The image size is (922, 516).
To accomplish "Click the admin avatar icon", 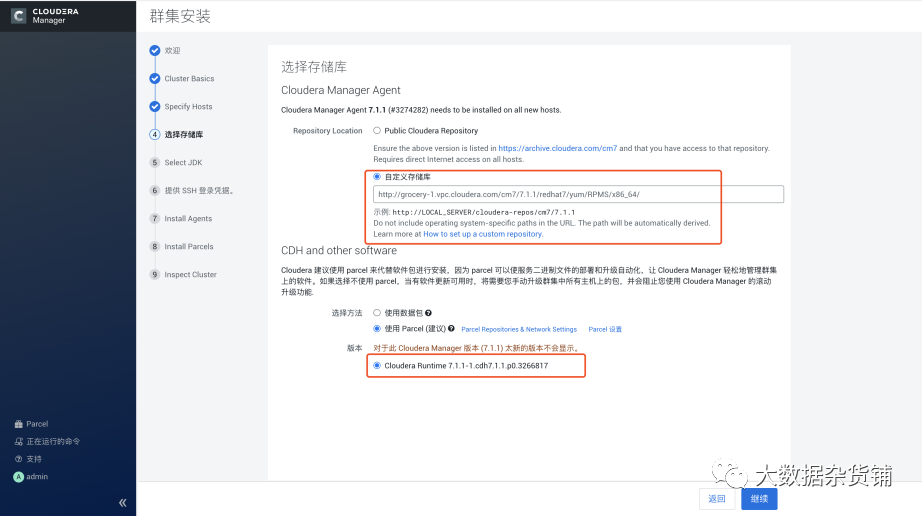I will (x=18, y=477).
